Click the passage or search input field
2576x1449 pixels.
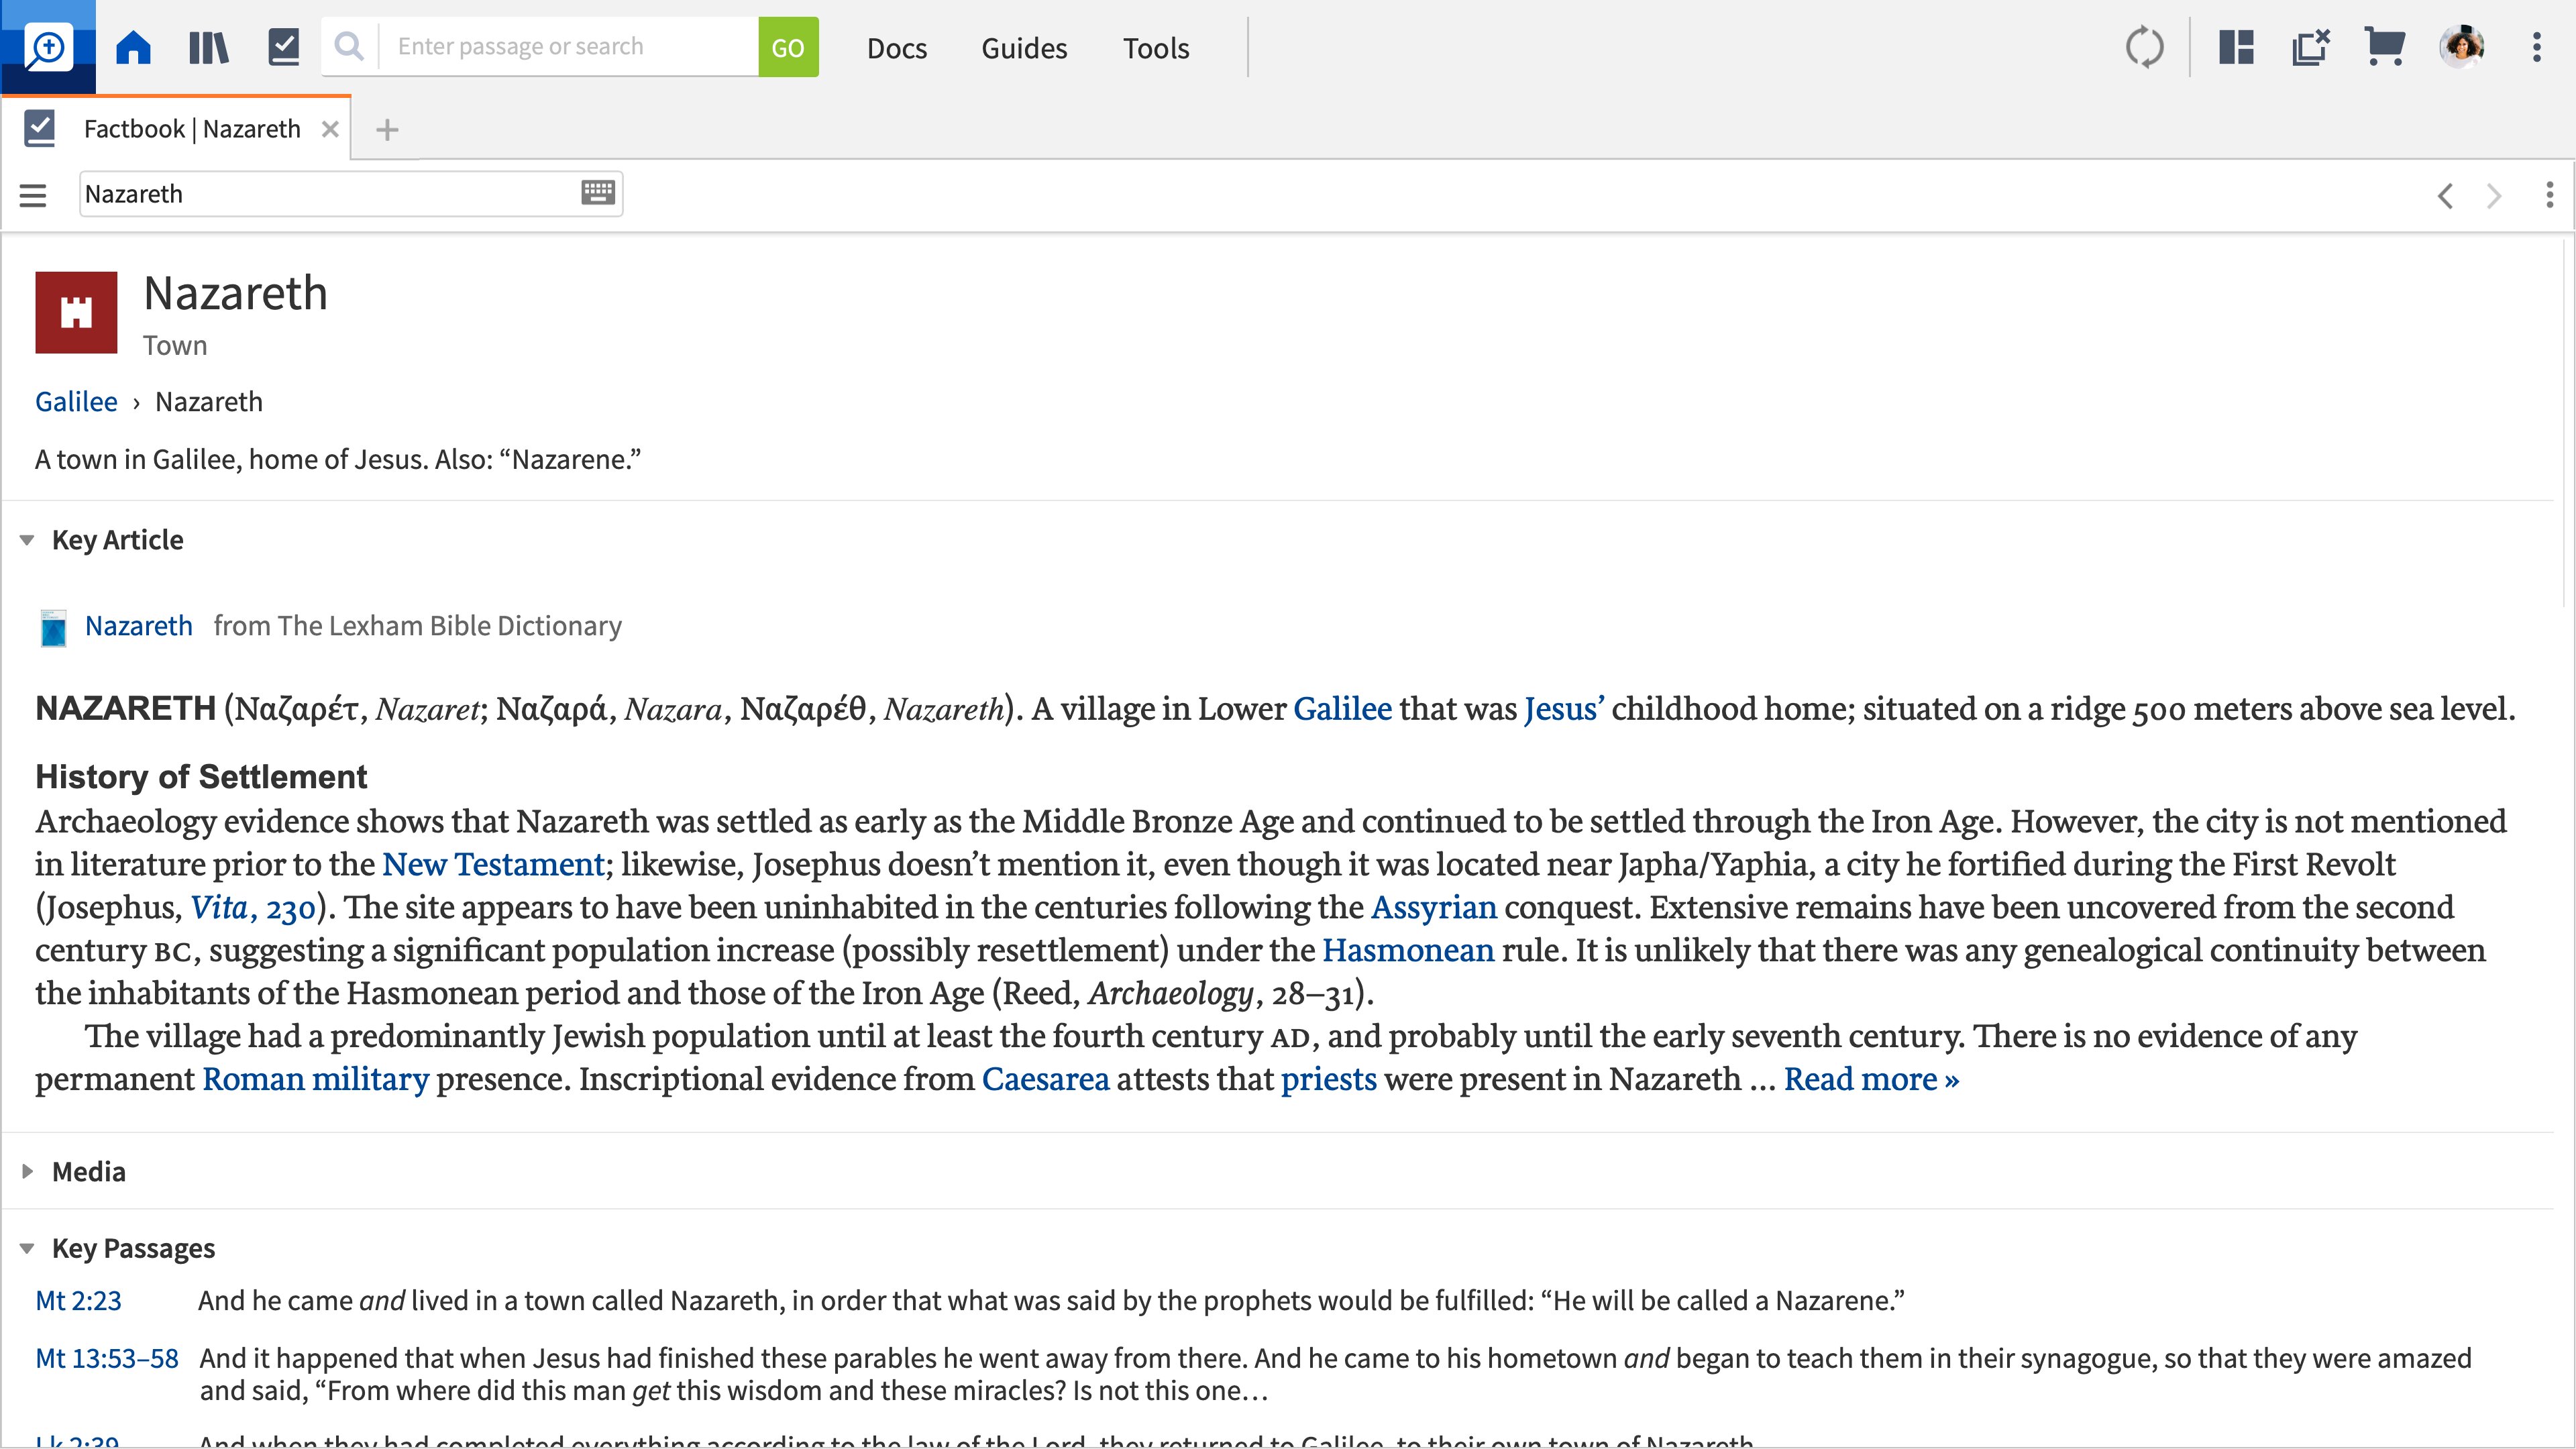click(568, 47)
